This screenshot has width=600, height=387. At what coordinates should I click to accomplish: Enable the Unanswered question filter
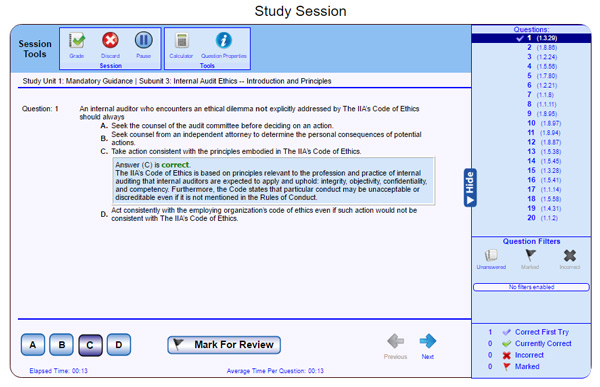pyautogui.click(x=491, y=256)
